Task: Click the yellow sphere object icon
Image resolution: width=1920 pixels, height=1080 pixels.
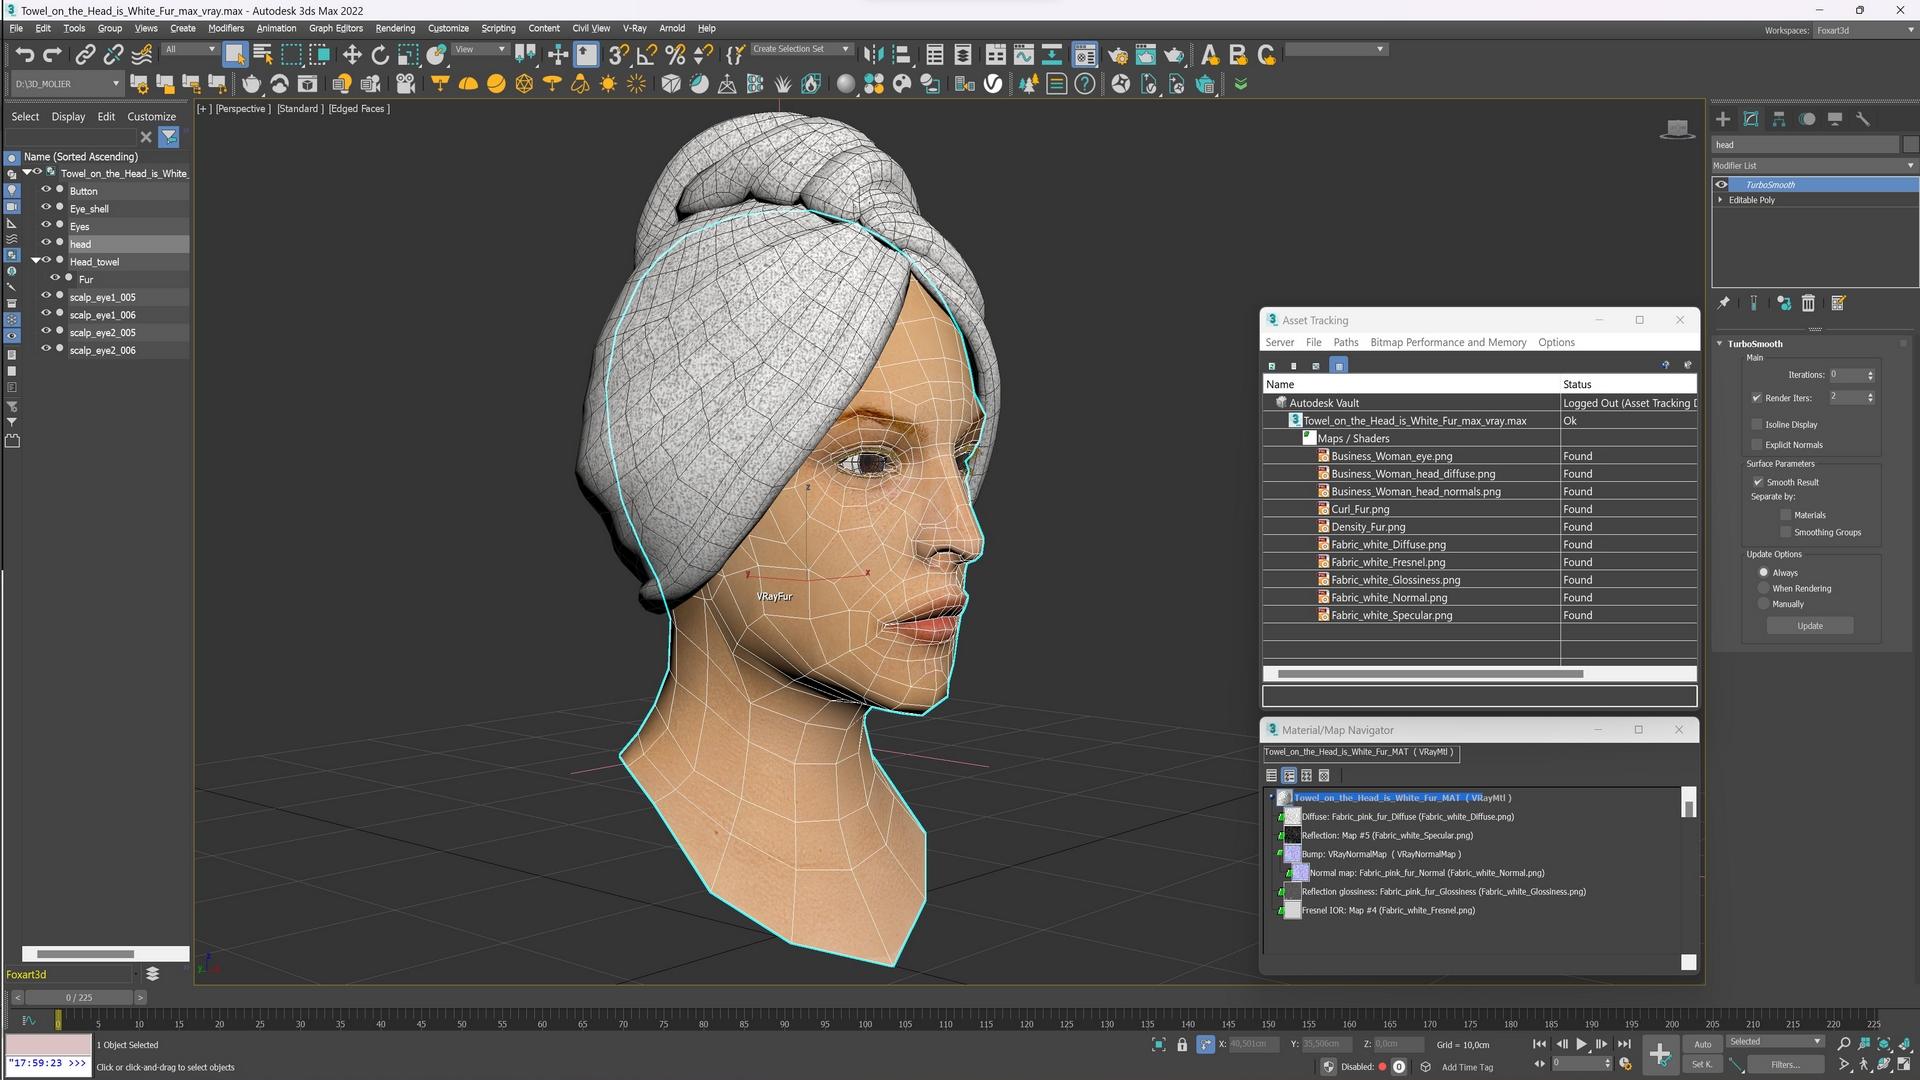Action: point(496,84)
